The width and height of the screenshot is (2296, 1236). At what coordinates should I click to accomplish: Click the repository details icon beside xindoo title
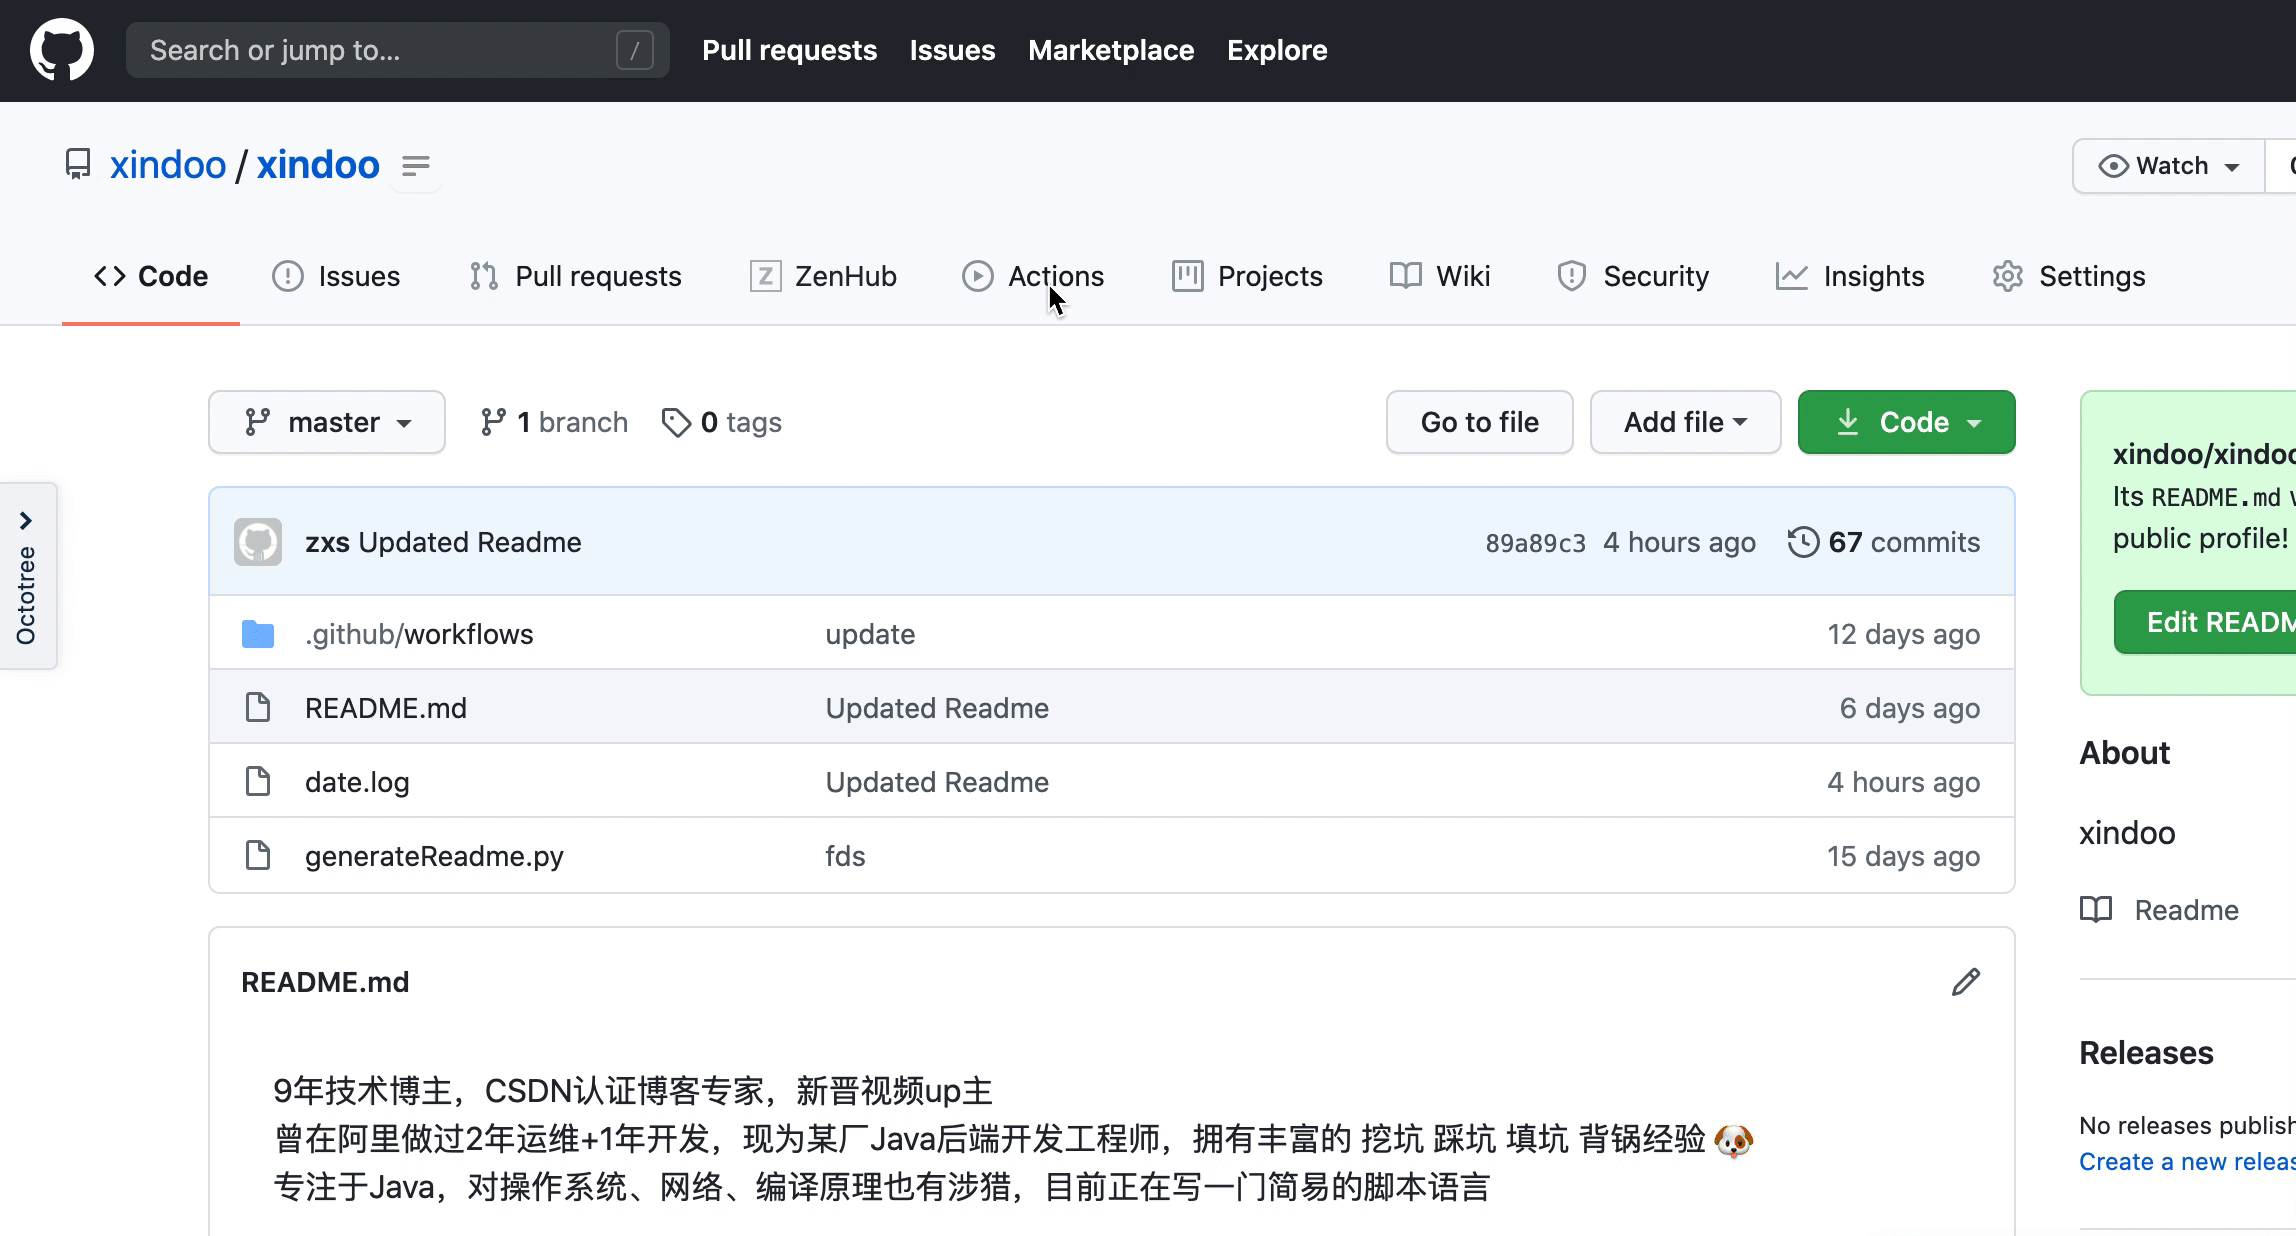tap(415, 165)
